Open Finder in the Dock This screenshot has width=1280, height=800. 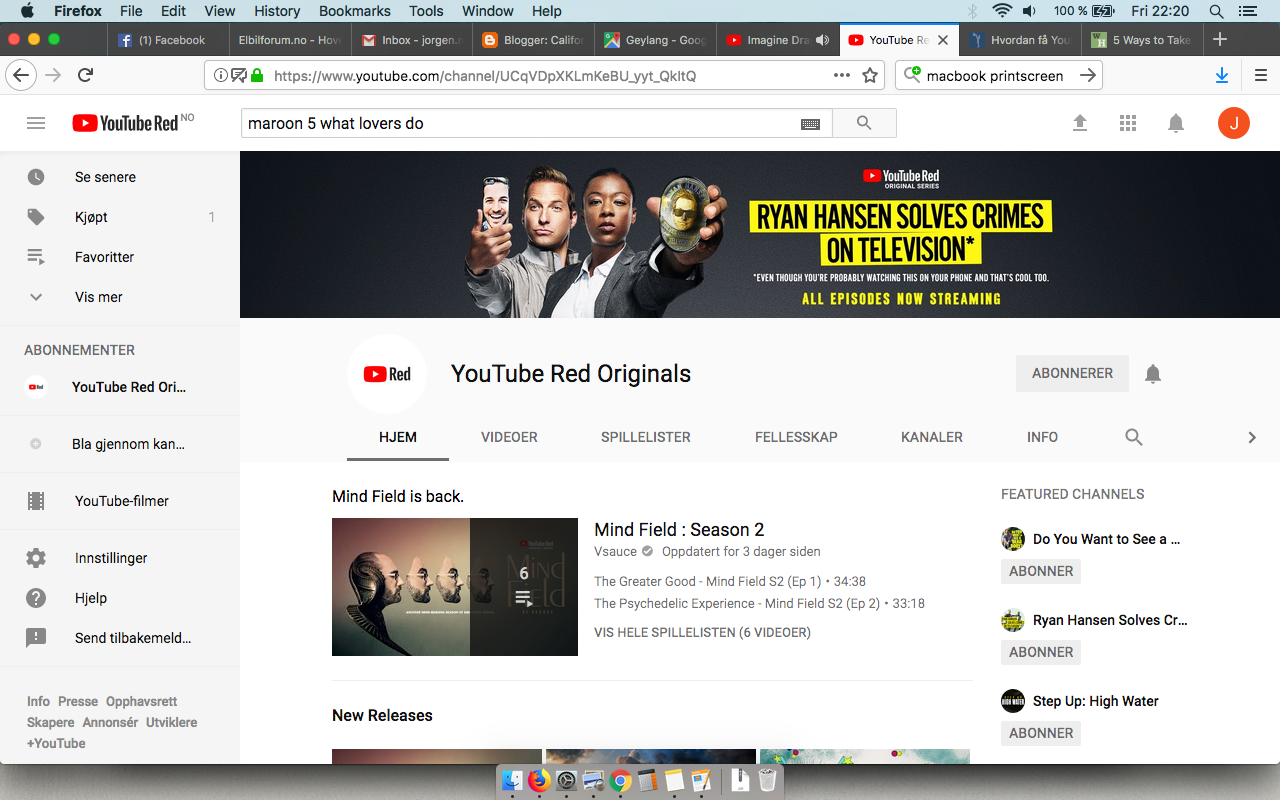(513, 781)
